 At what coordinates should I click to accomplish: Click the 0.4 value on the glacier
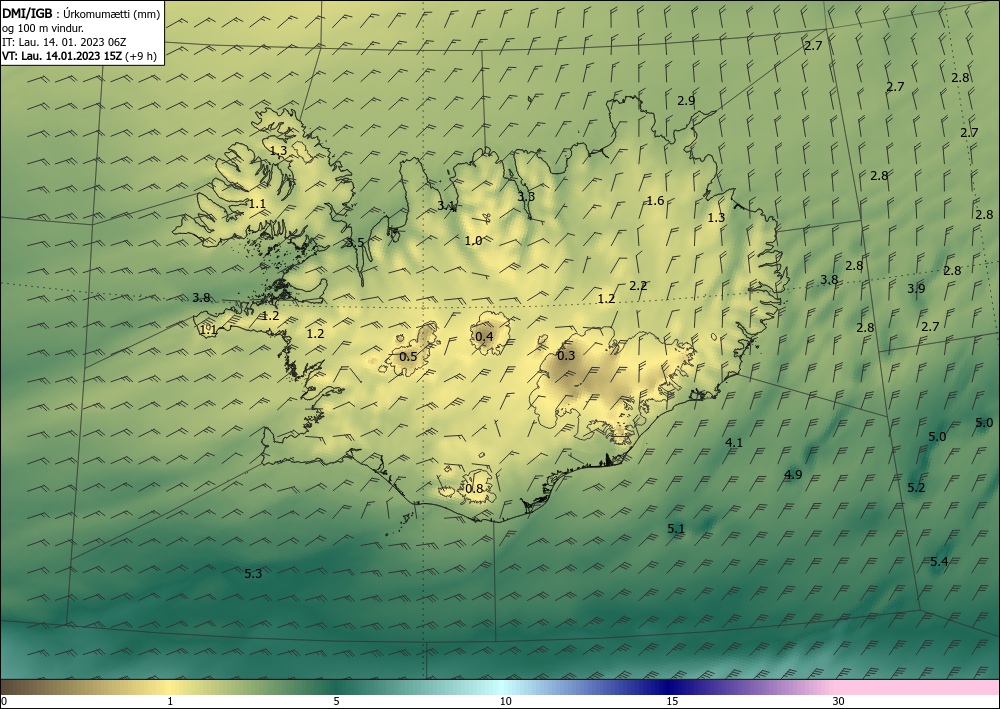pos(485,337)
